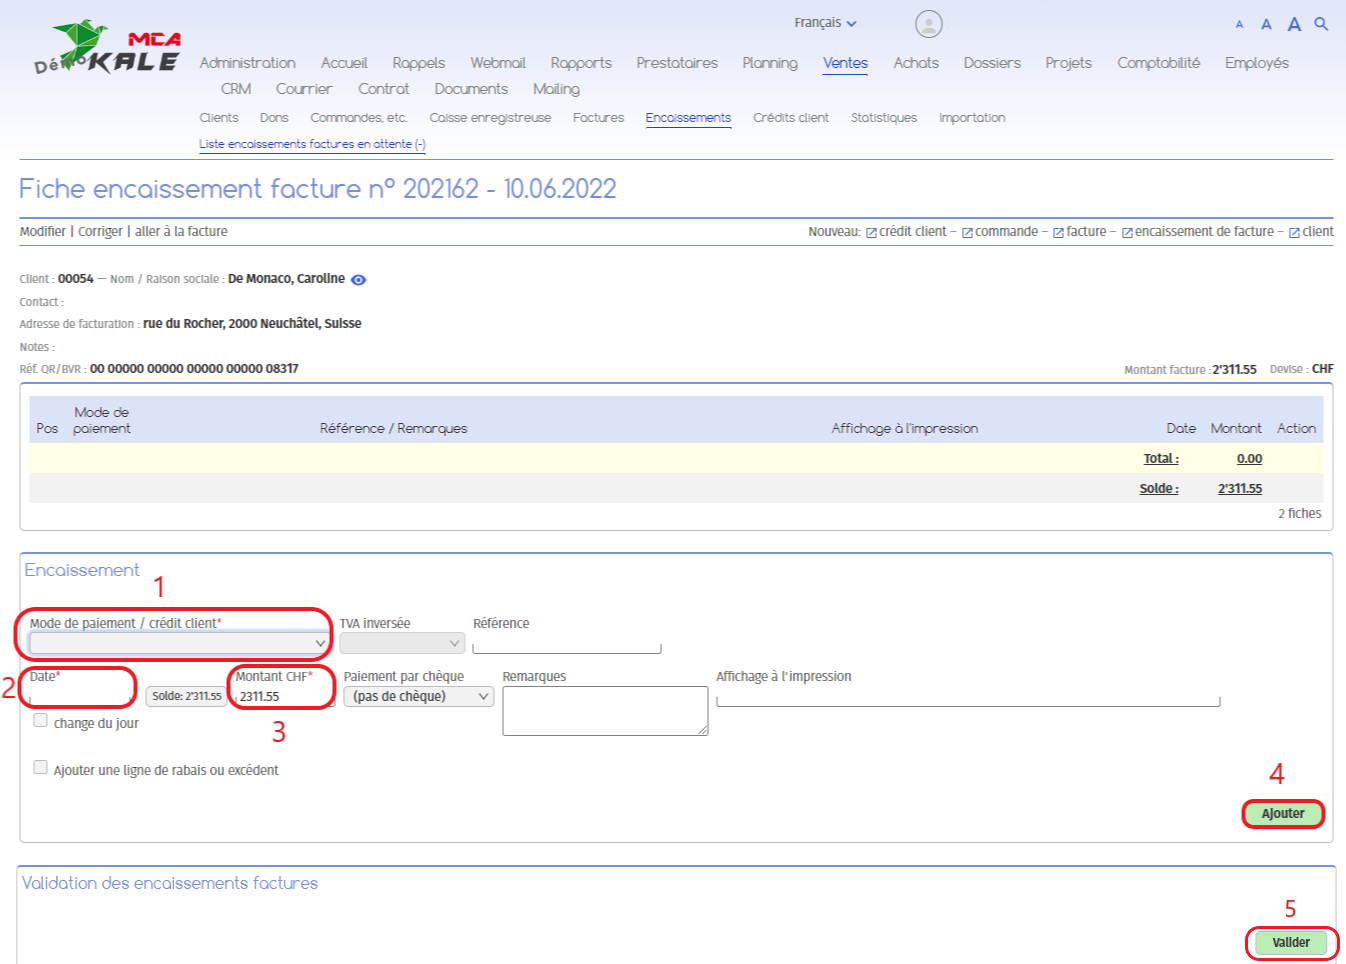
Task: Open new crédit client external link icon
Action: click(x=871, y=232)
